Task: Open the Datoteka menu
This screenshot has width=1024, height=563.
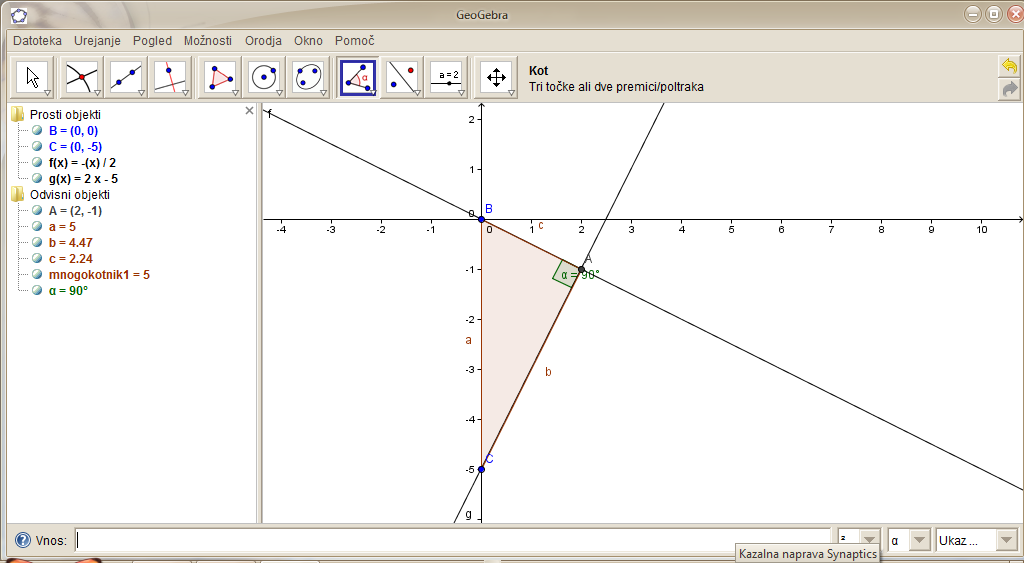Action: pyautogui.click(x=37, y=41)
